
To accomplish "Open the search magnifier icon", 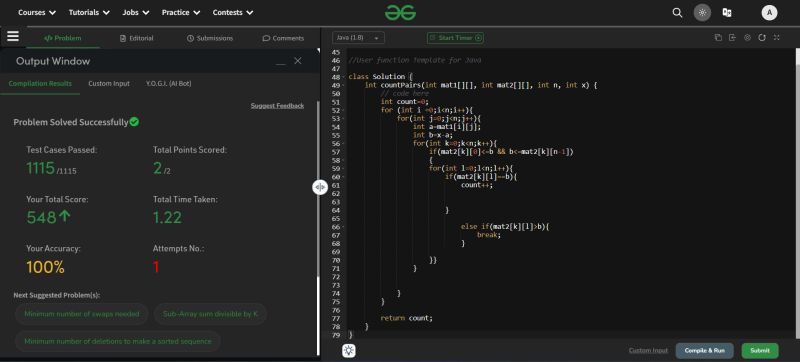I will coord(677,13).
